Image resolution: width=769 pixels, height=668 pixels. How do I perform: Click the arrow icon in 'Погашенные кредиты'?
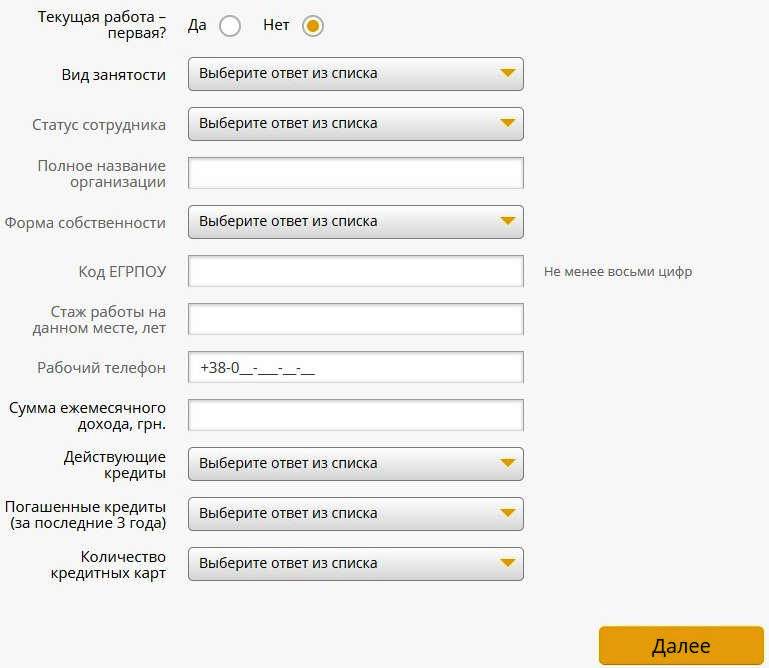coord(507,514)
